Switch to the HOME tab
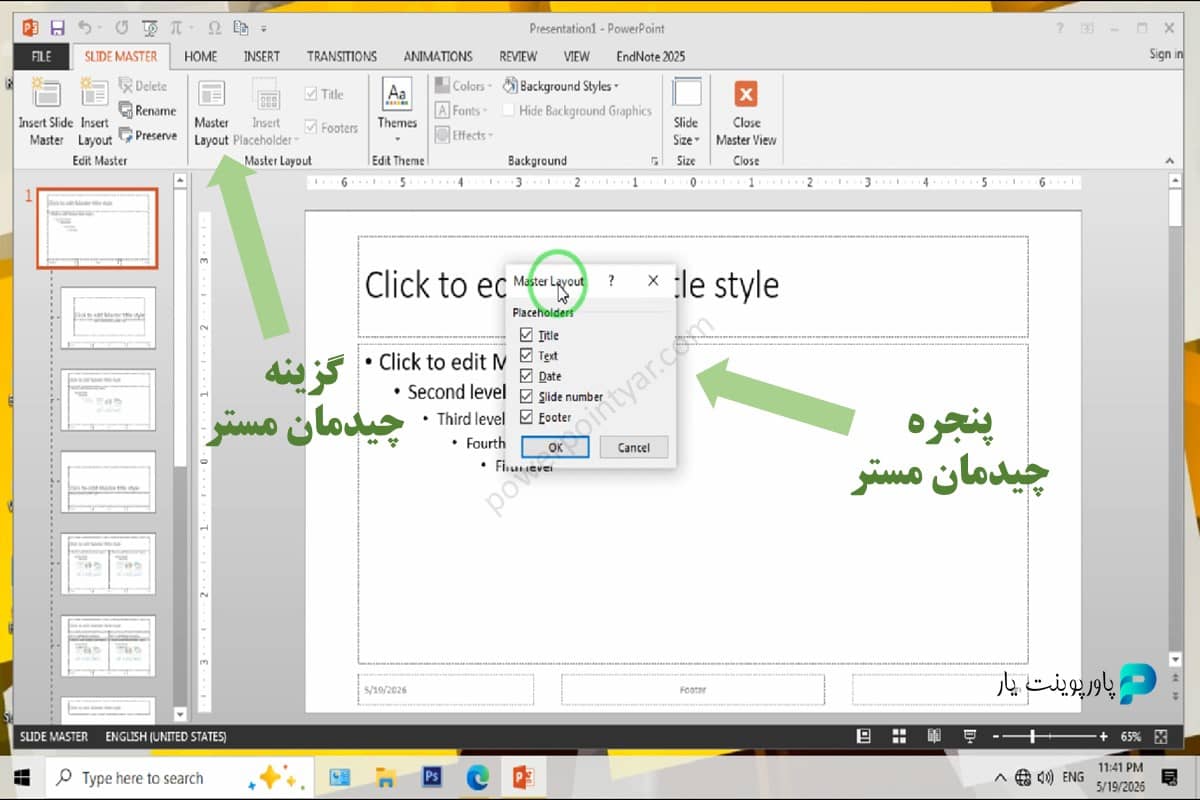 pos(201,56)
